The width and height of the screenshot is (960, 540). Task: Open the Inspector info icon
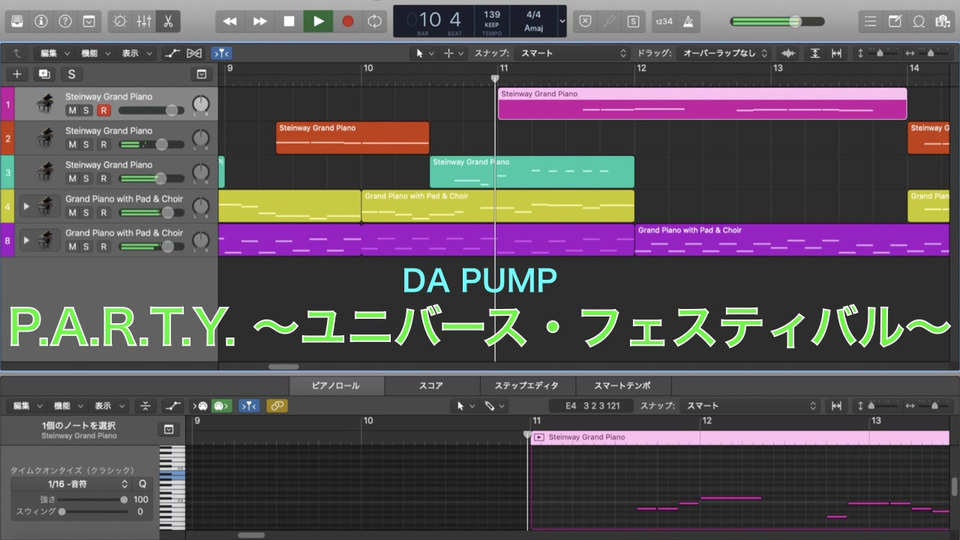(x=41, y=21)
